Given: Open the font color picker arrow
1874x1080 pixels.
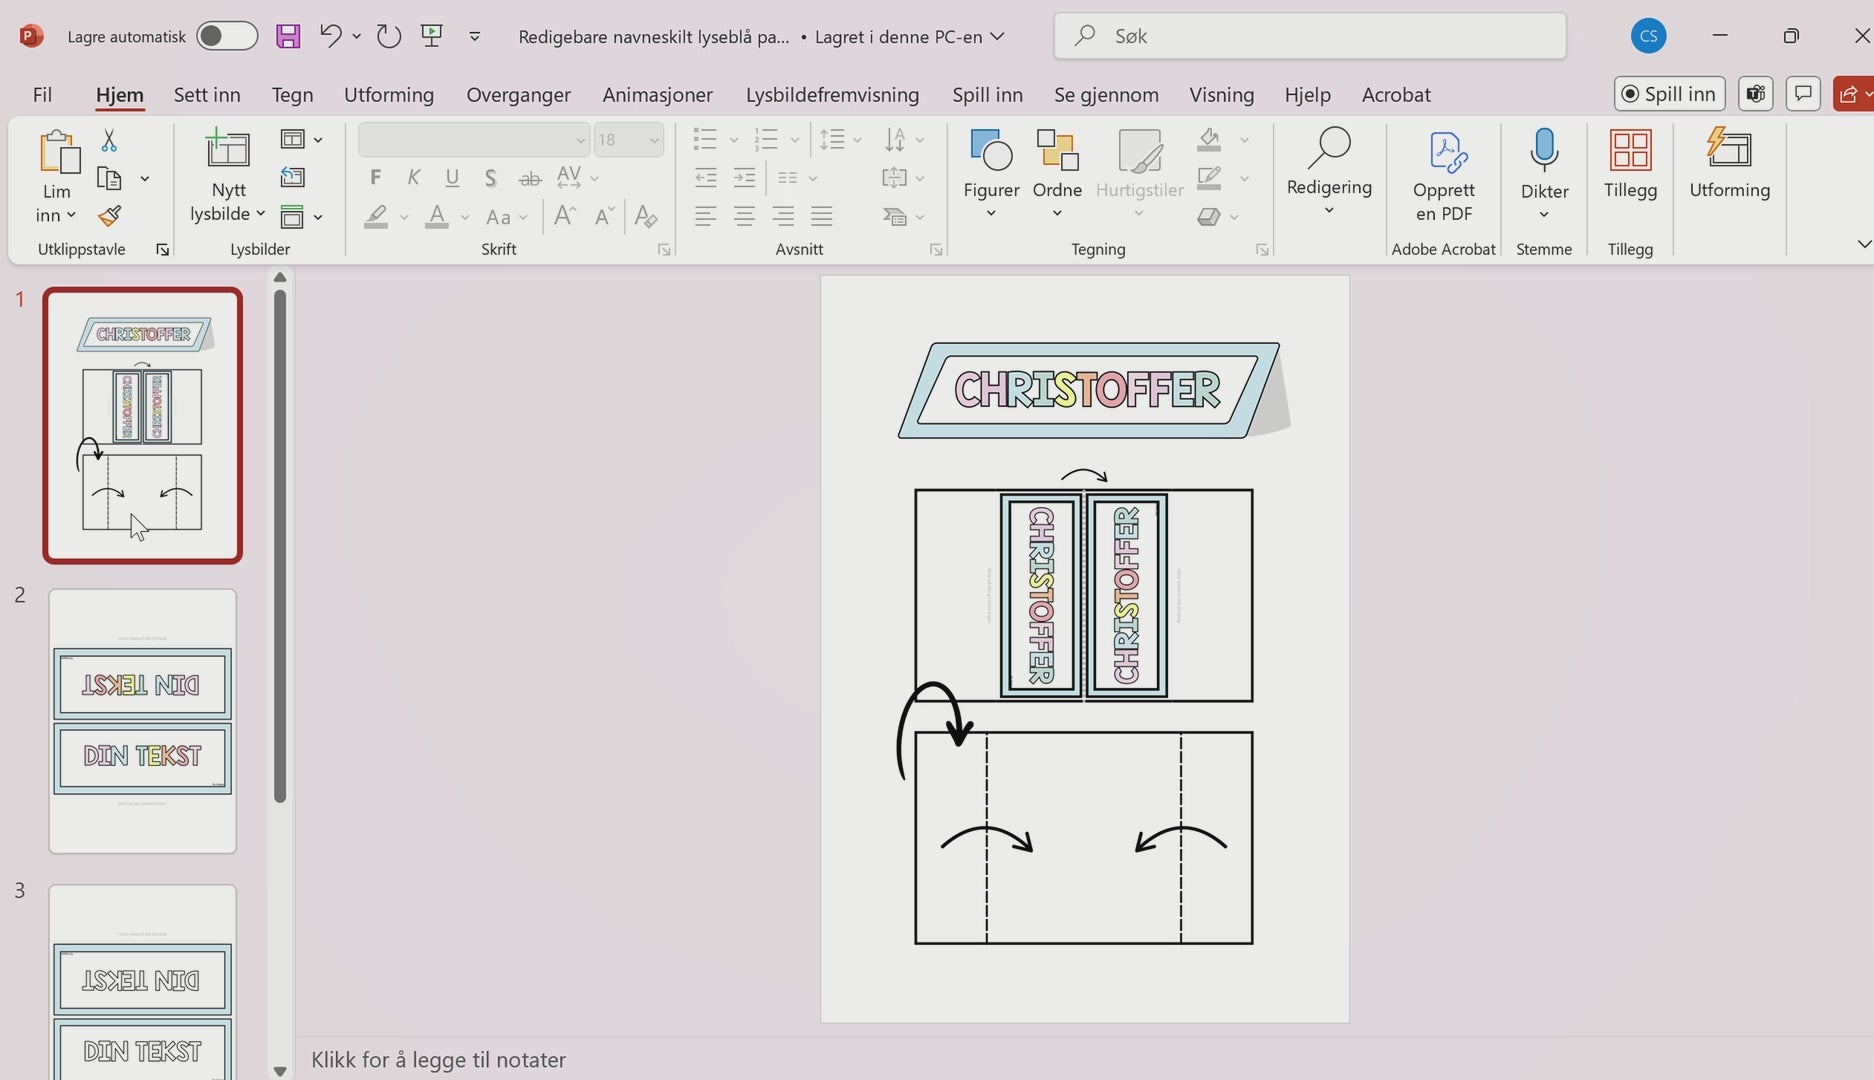Looking at the screenshot, I should point(465,217).
